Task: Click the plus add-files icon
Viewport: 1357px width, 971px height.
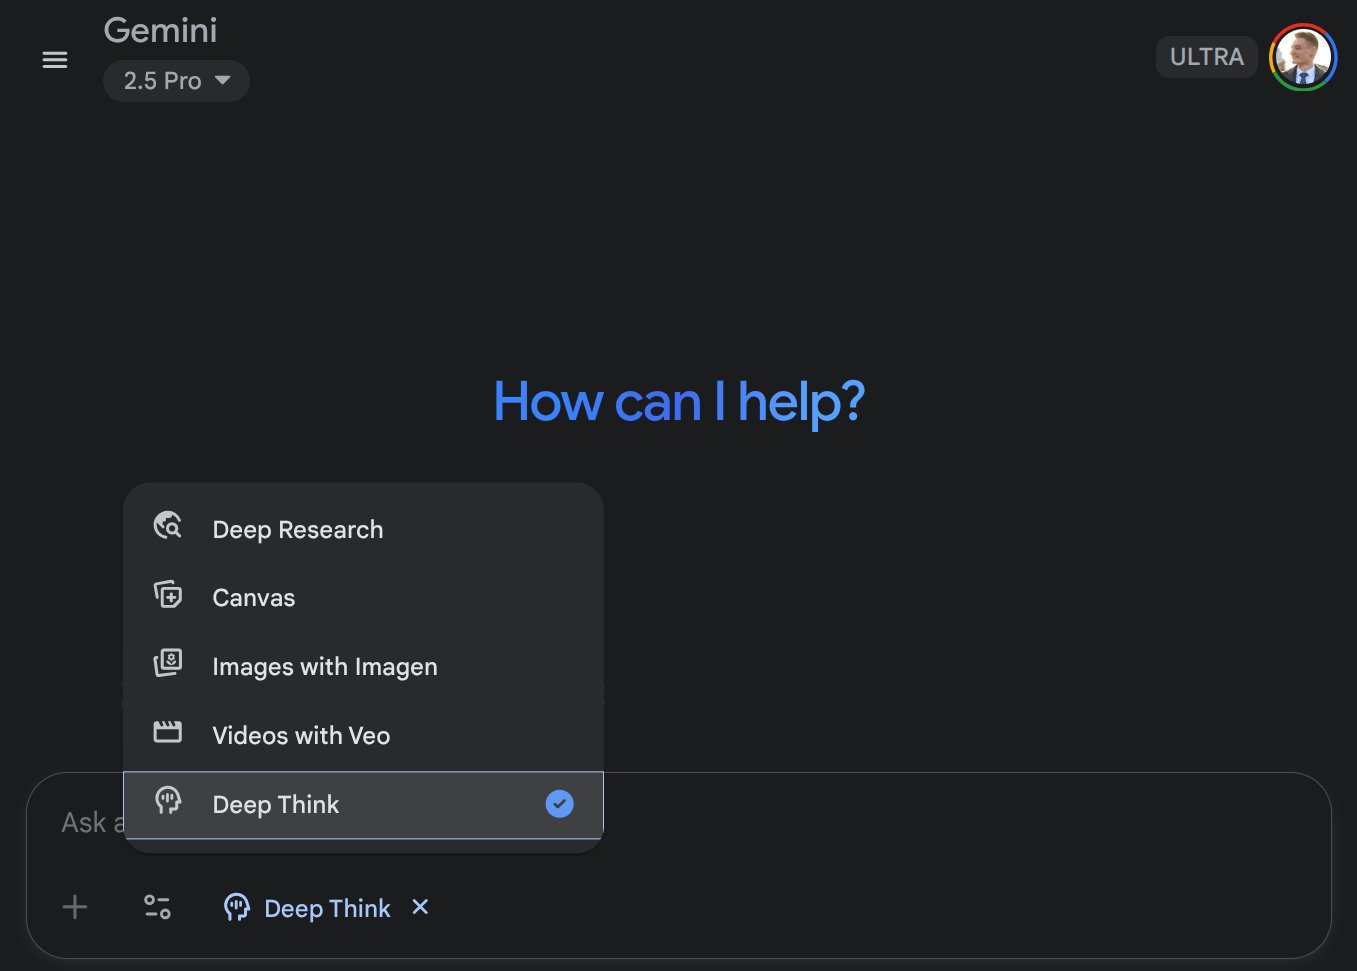Action: (x=75, y=907)
